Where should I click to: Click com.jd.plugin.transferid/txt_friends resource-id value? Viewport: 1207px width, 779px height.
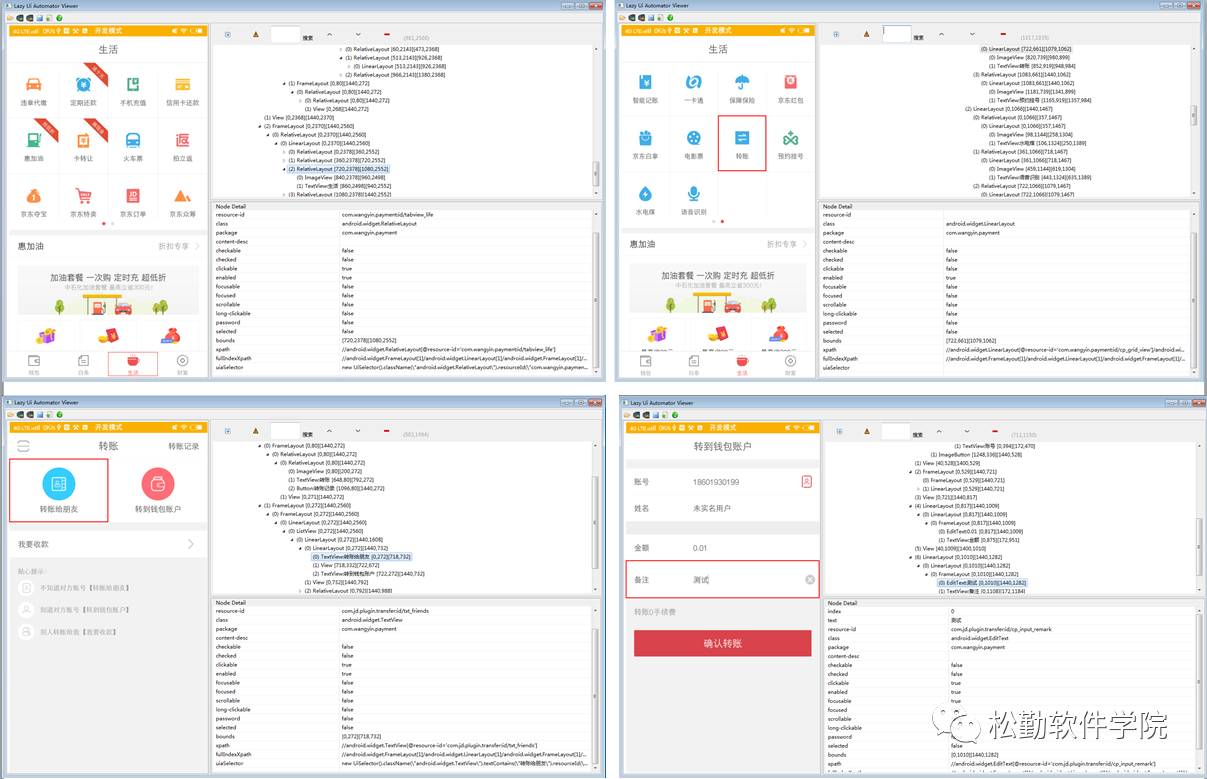(386, 611)
